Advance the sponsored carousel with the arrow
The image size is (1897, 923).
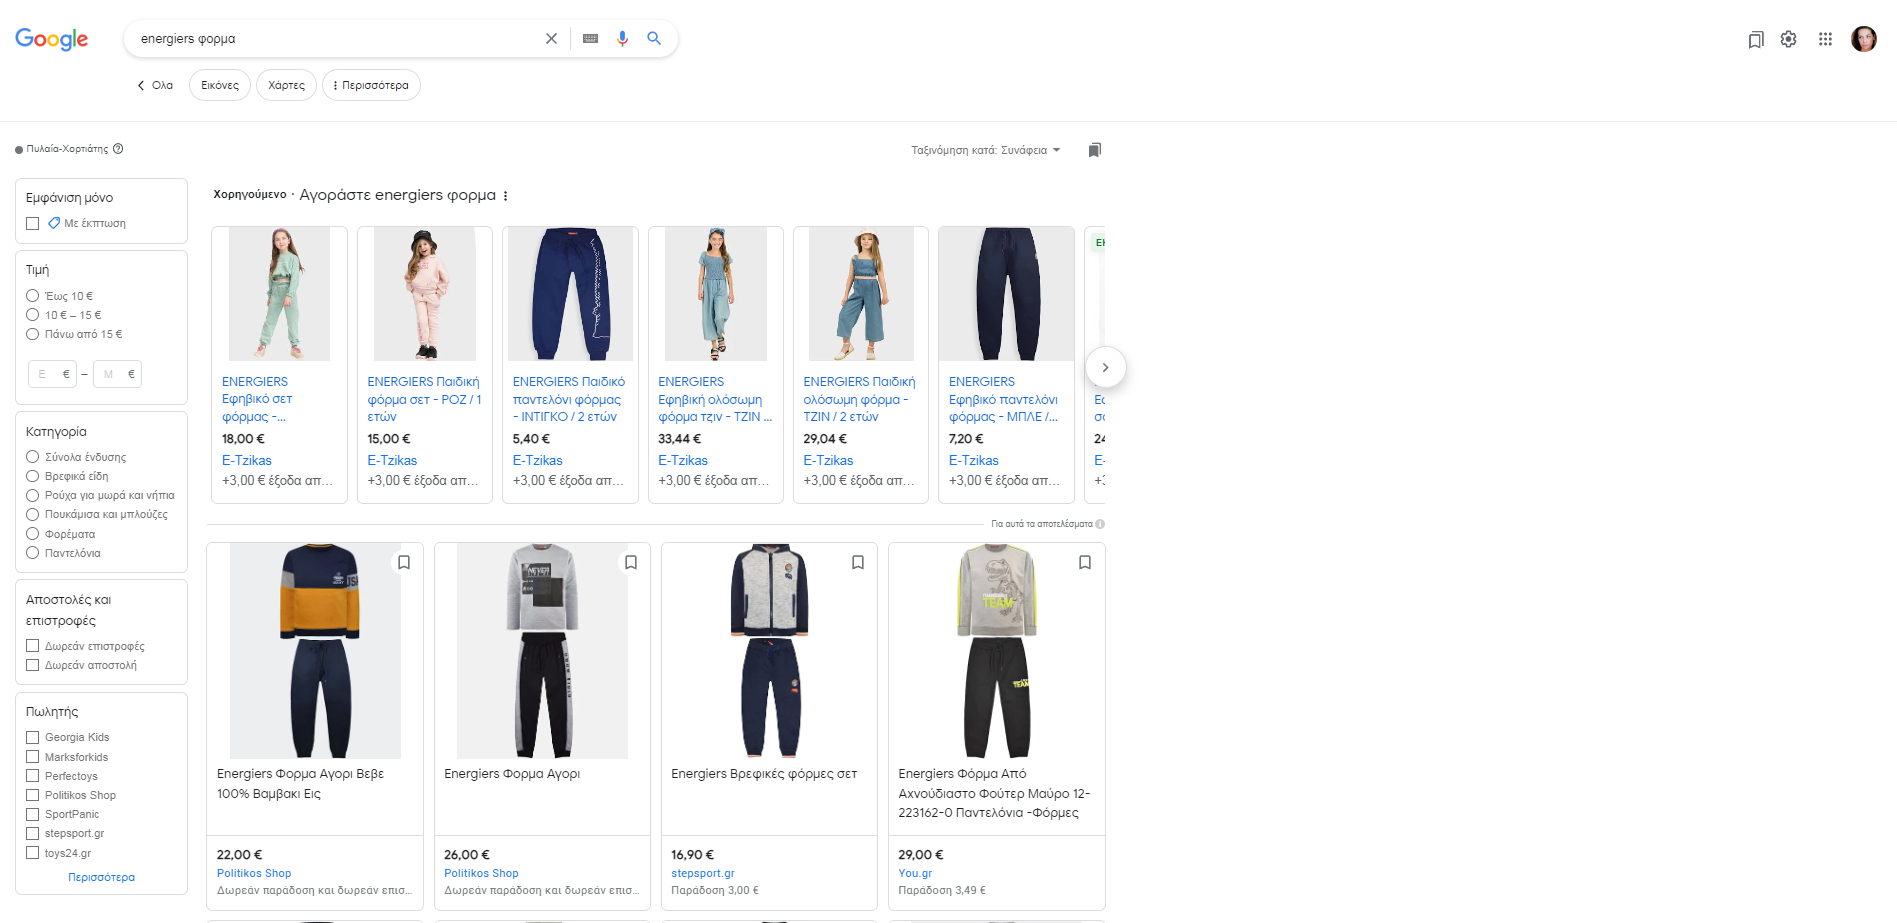point(1105,367)
